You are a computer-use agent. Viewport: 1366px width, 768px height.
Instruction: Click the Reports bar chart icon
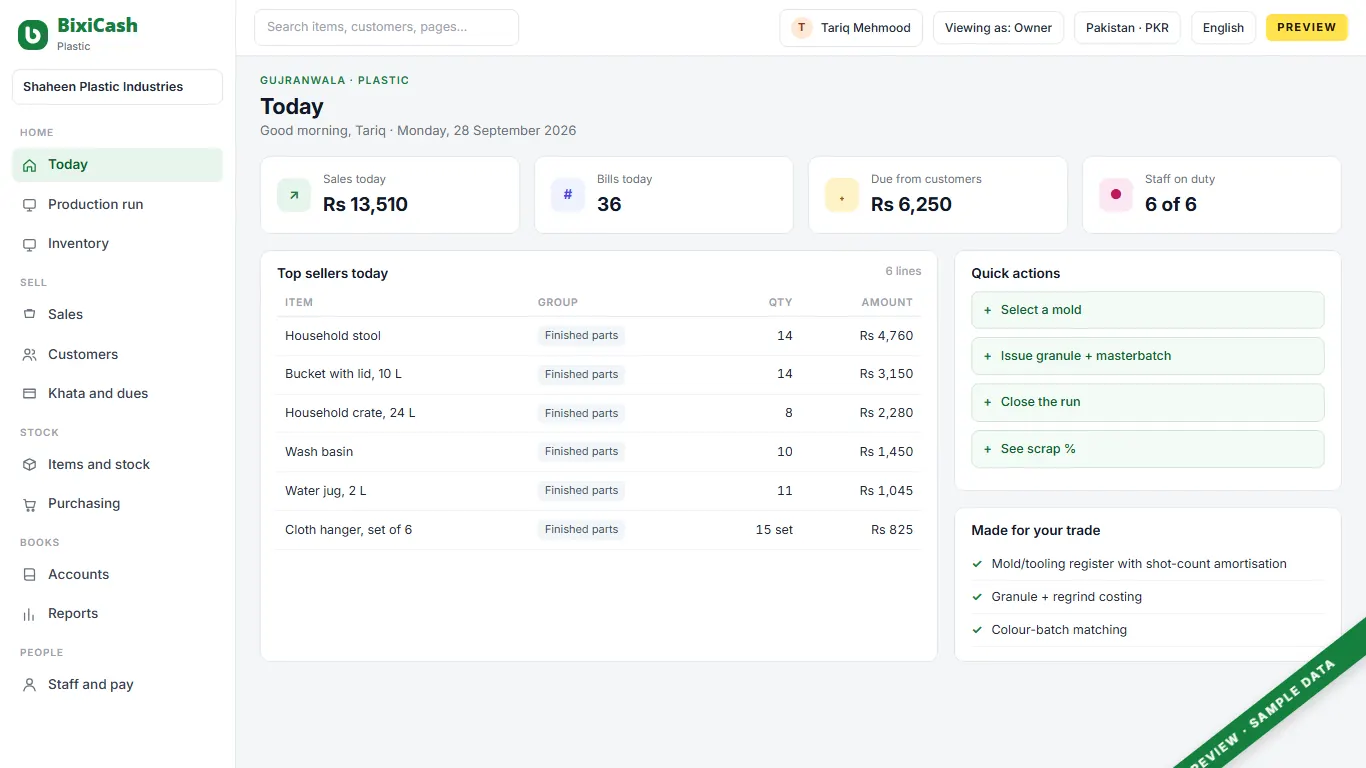tap(29, 614)
